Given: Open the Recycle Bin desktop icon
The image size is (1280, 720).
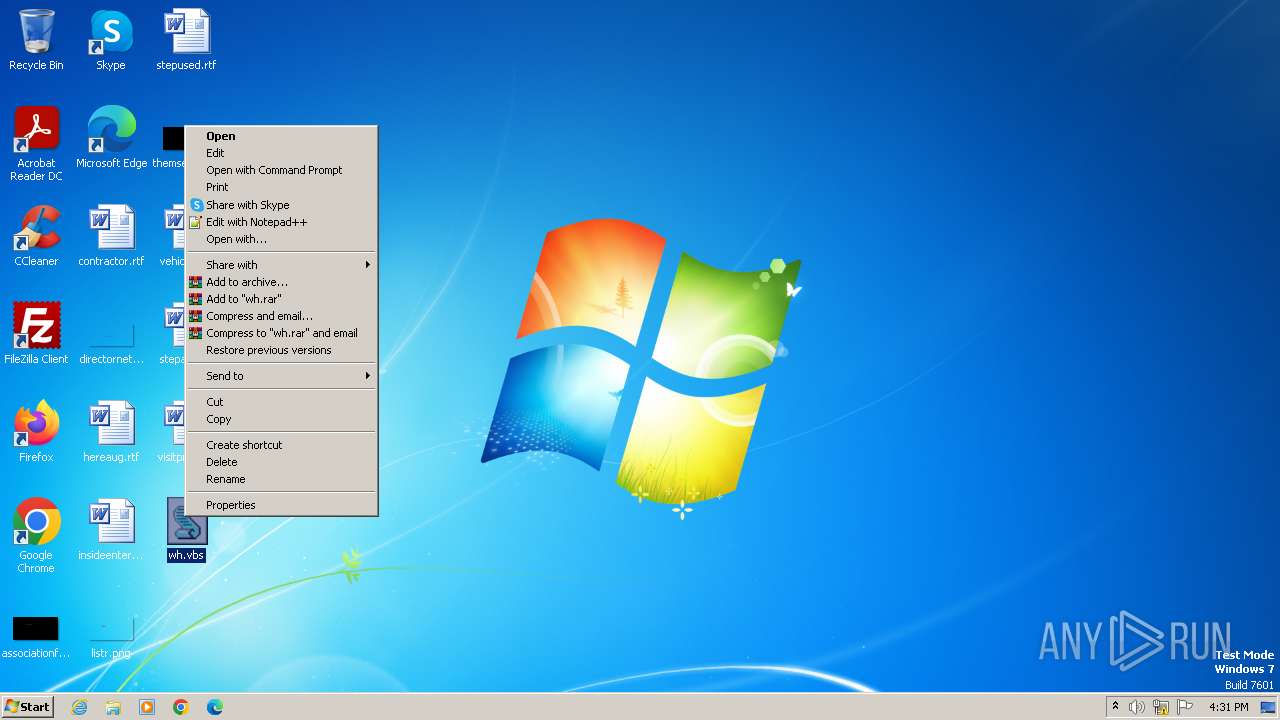Looking at the screenshot, I should coord(36,40).
